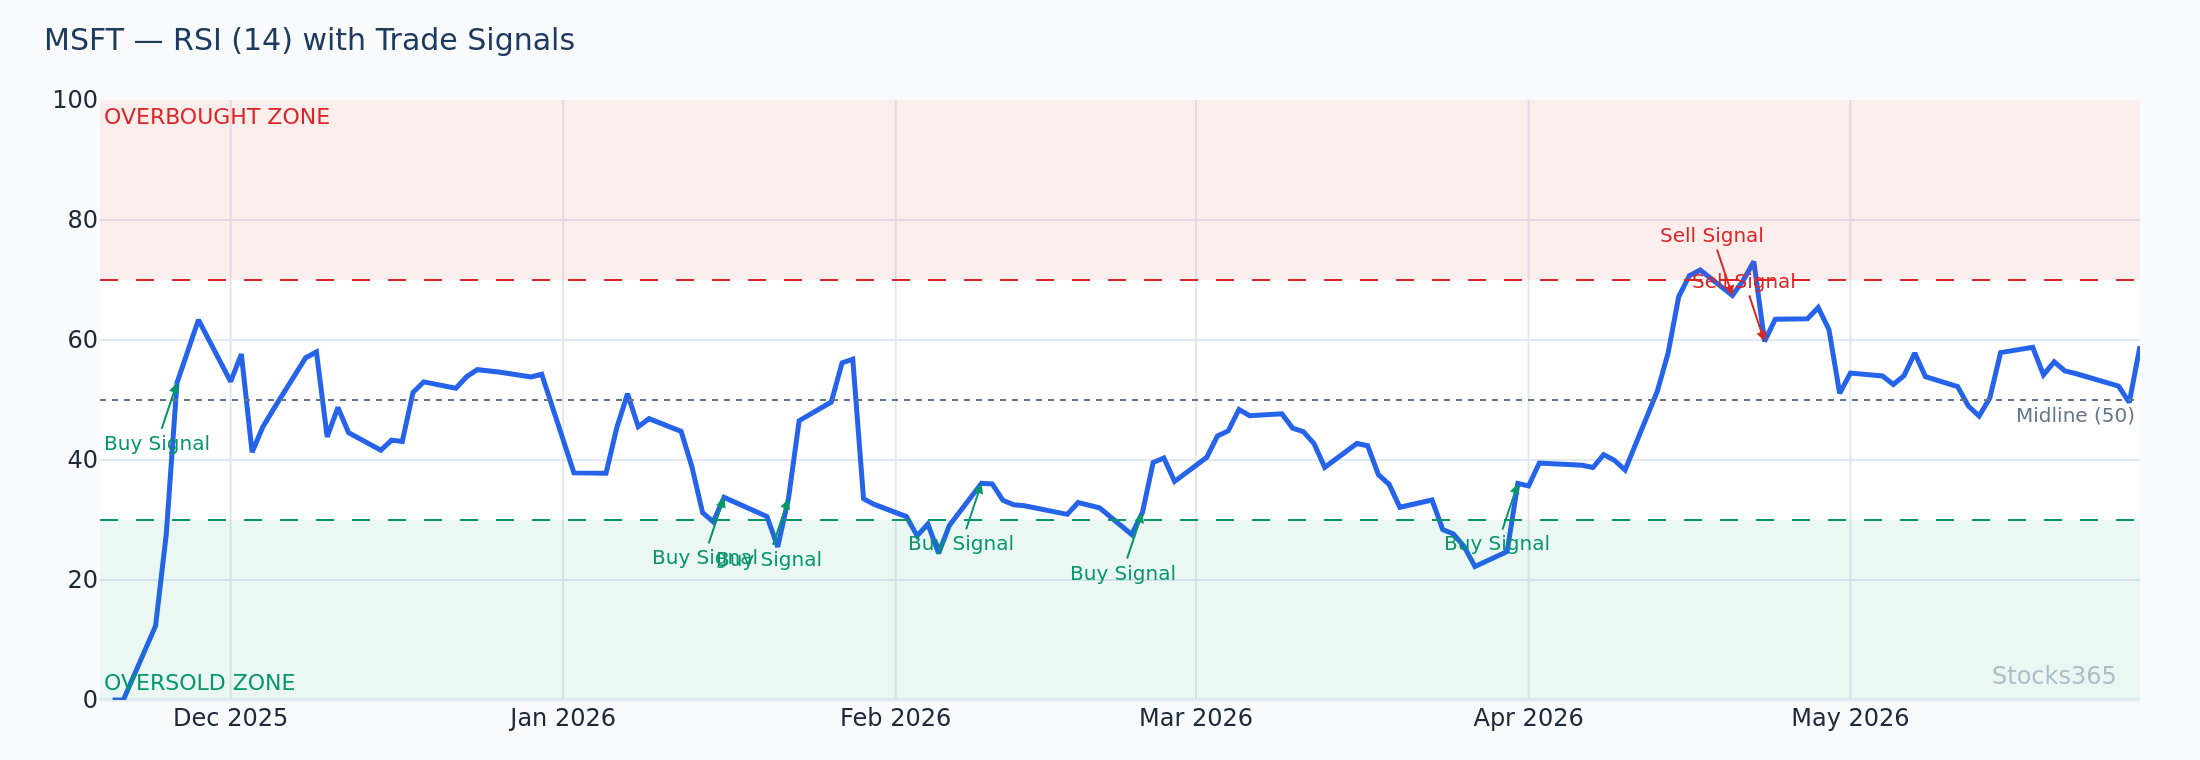The height and width of the screenshot is (760, 2200).
Task: Click the y-axis value "0"
Action: point(90,700)
